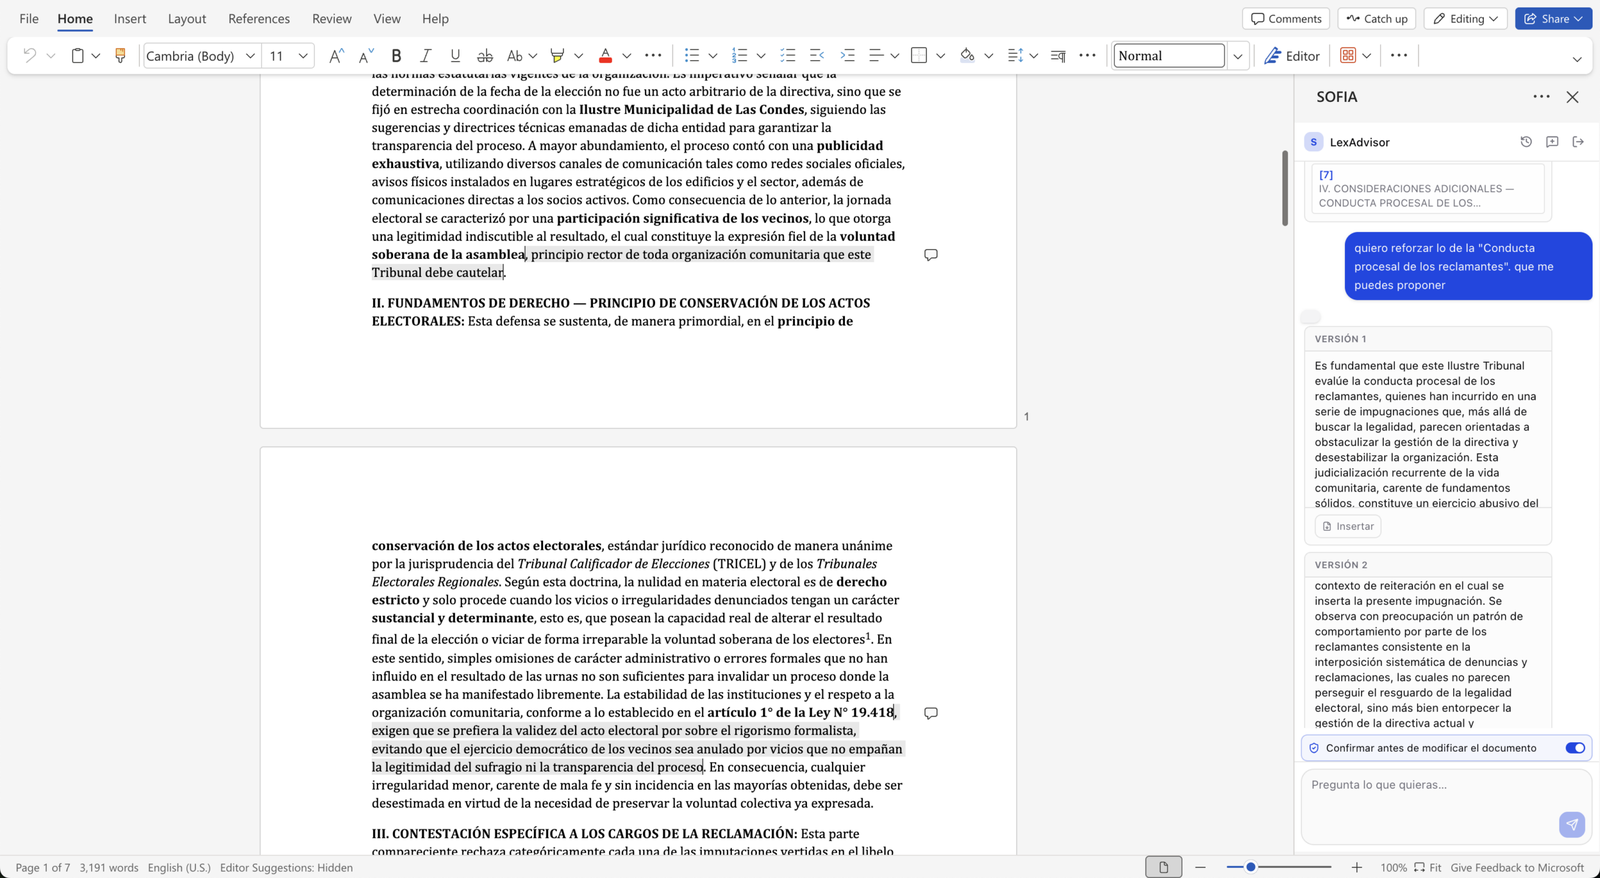Open the Review tab

click(x=332, y=19)
